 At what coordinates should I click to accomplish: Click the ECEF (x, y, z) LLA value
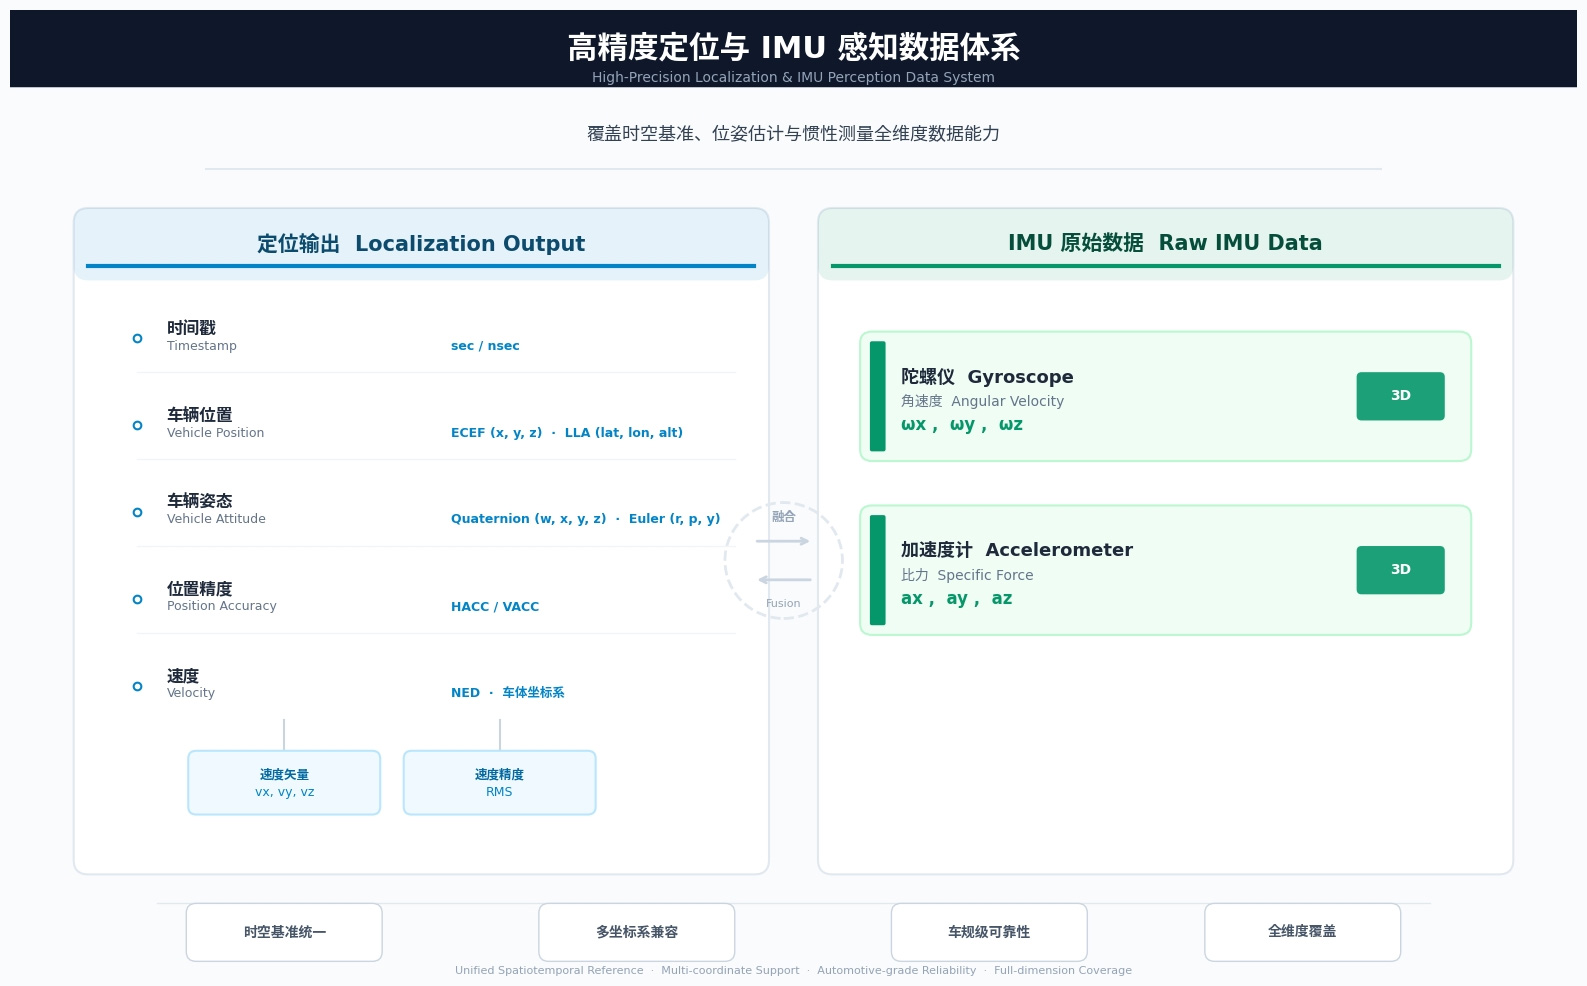coord(567,433)
